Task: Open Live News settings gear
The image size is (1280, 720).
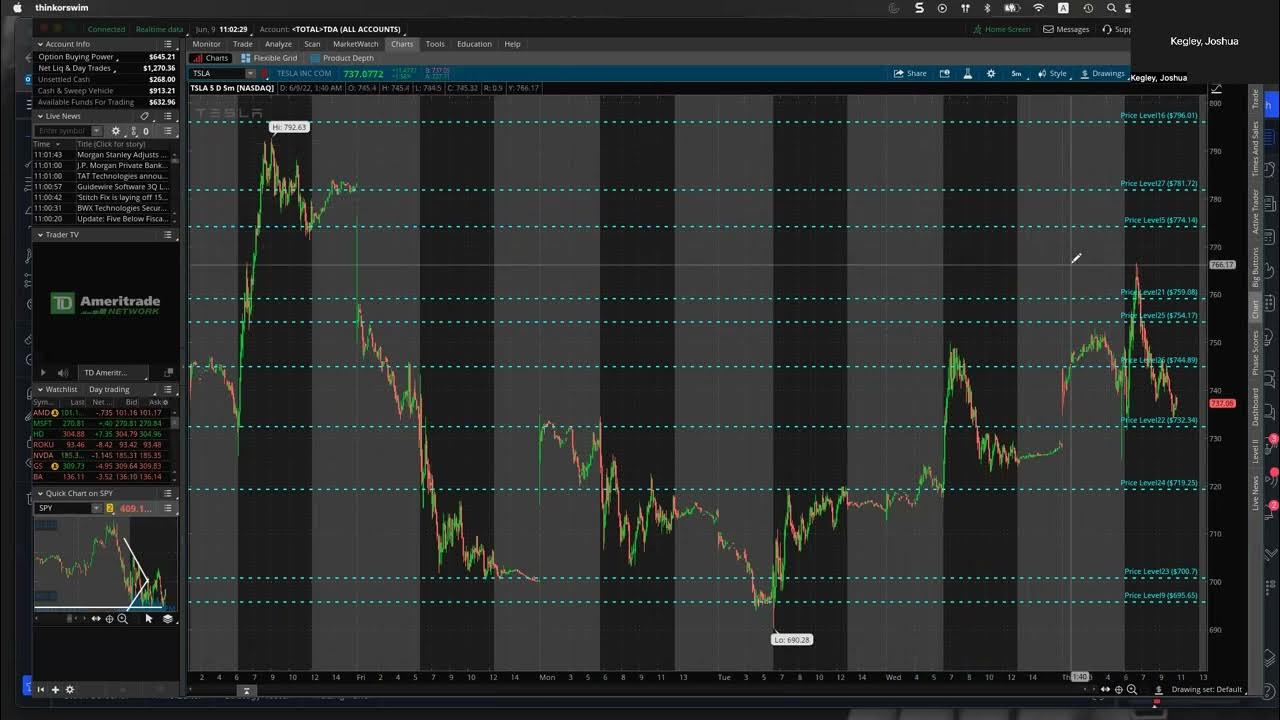Action: point(116,131)
